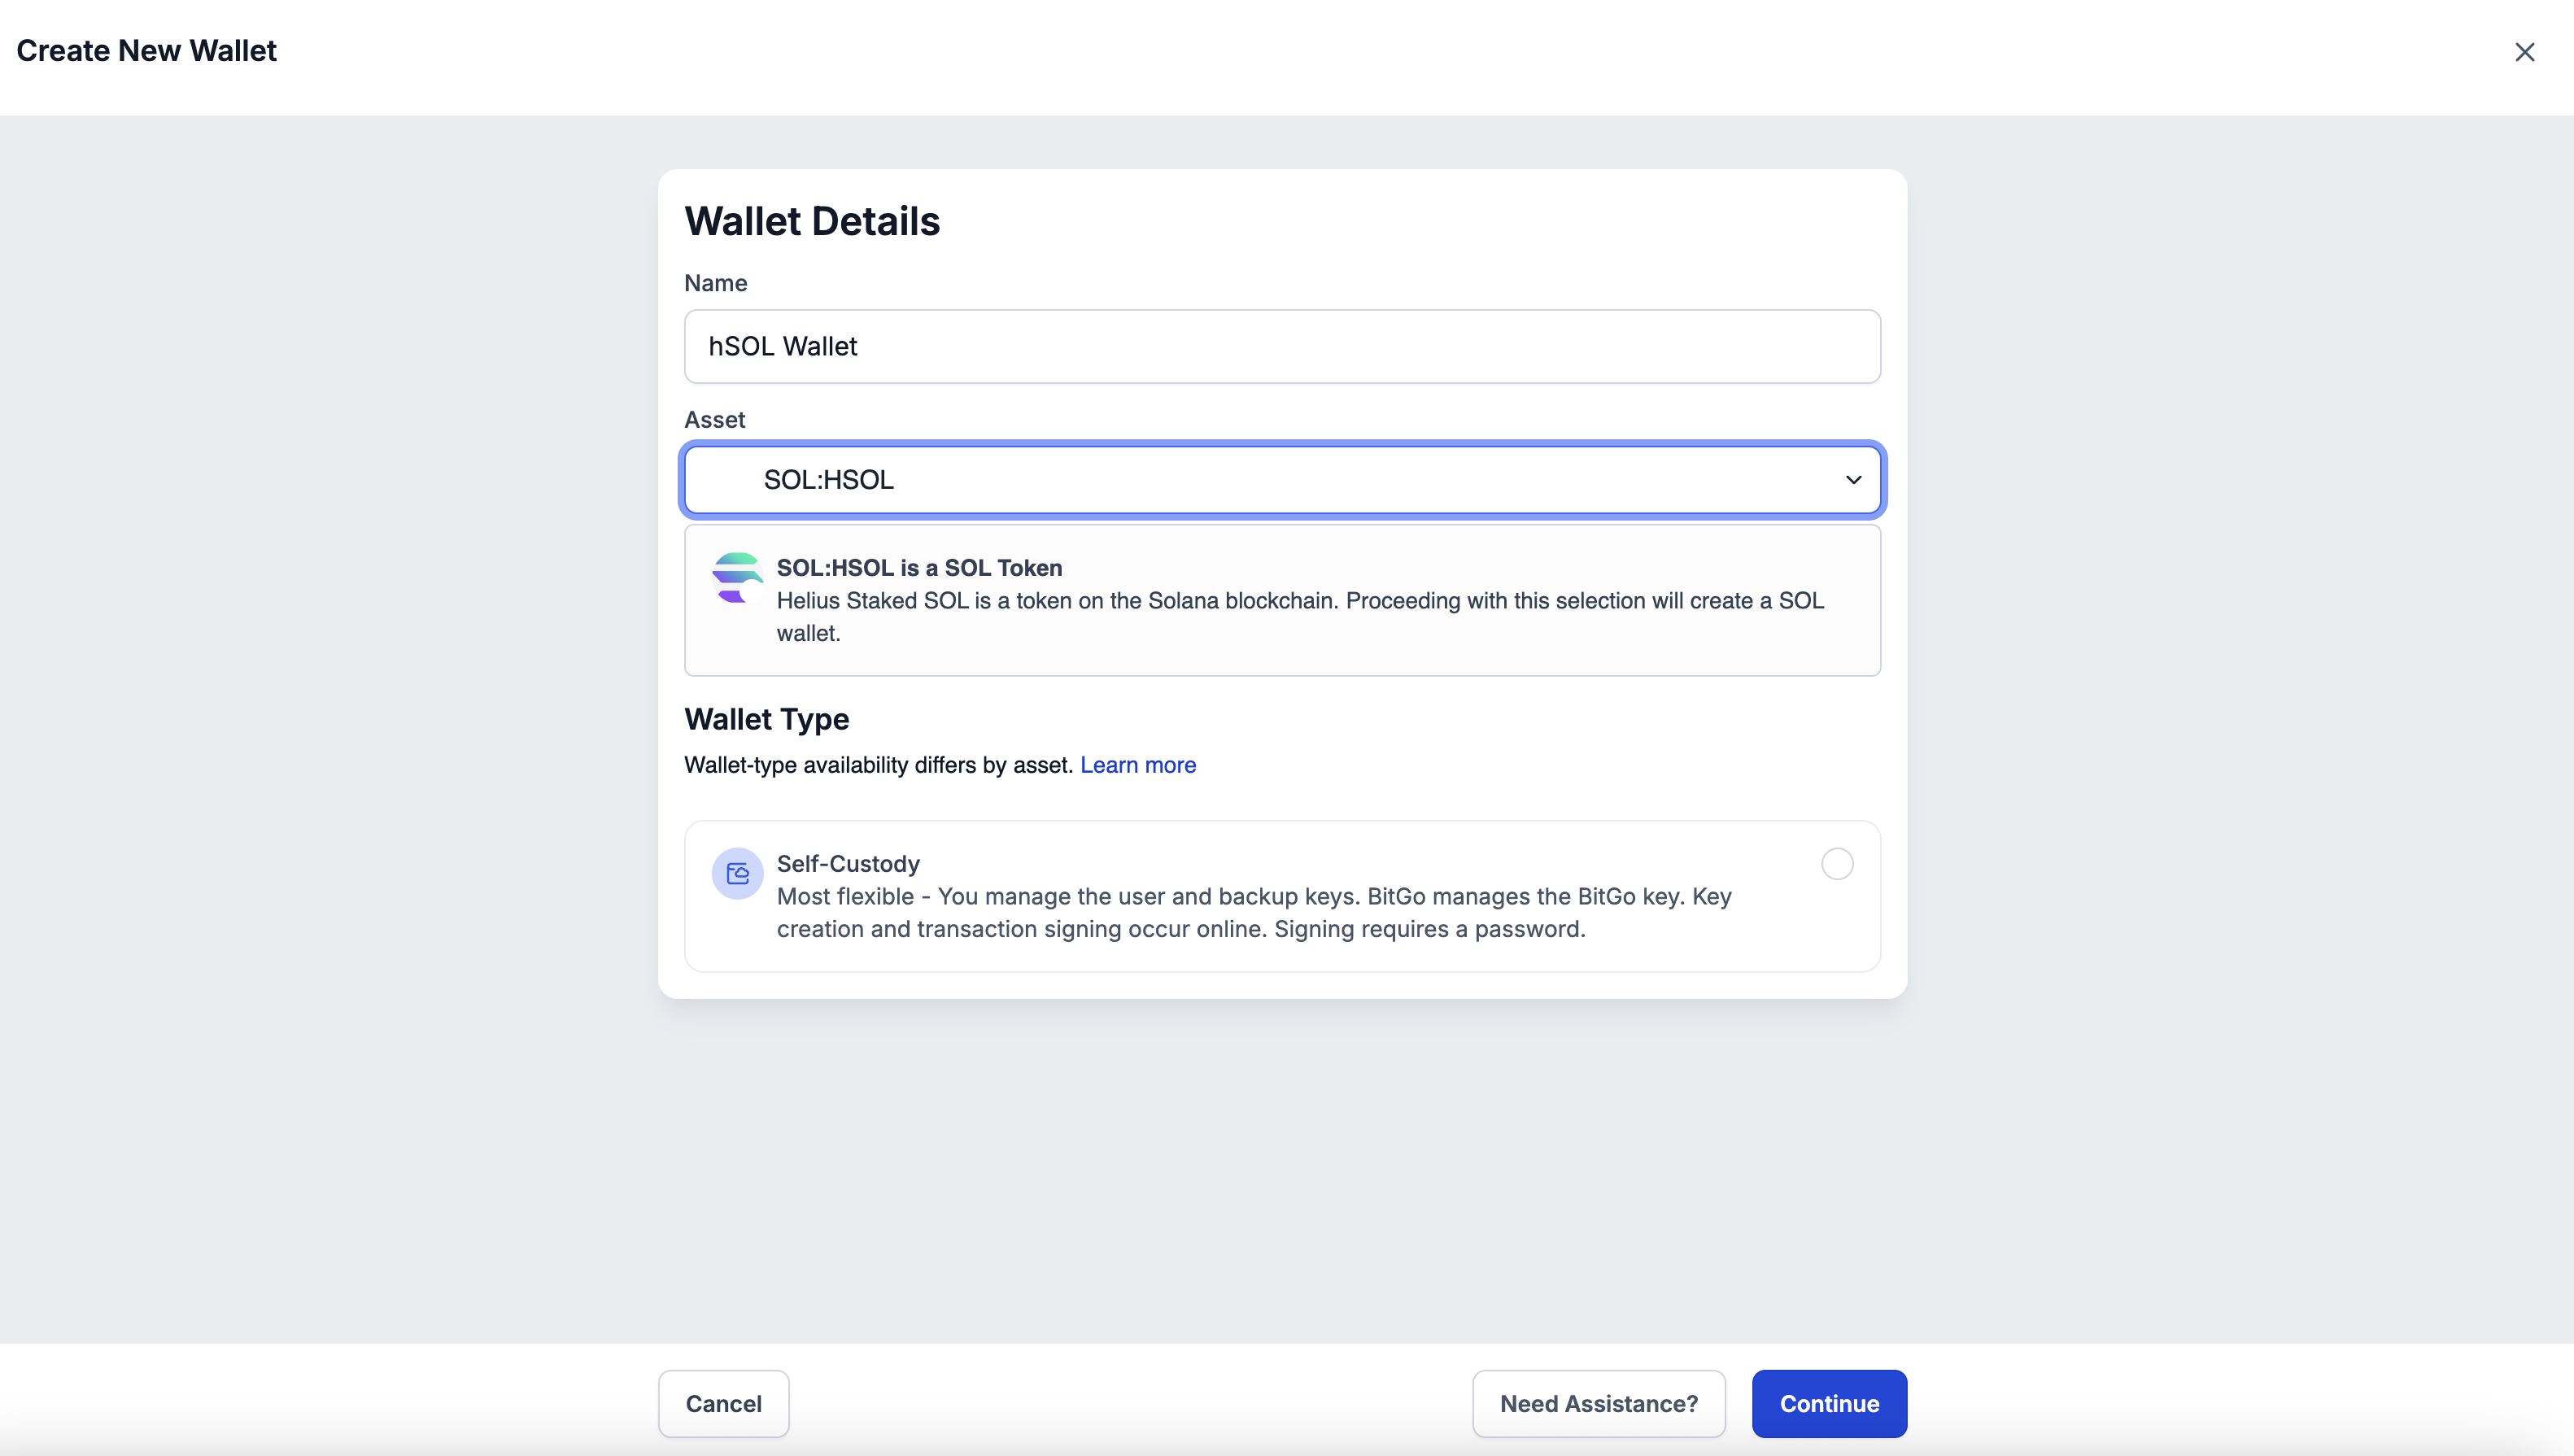
Task: Click Continue to proceed with wallet creation
Action: coord(1828,1403)
